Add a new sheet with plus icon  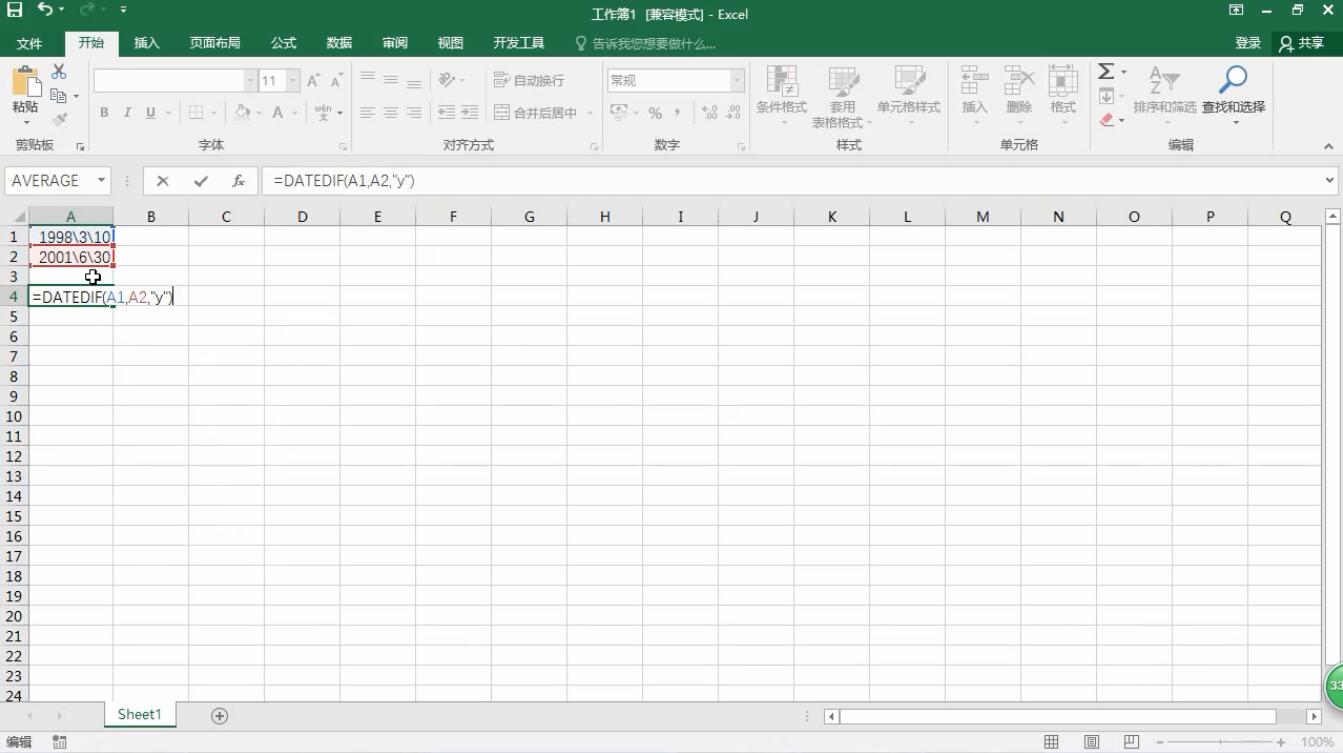click(x=220, y=715)
